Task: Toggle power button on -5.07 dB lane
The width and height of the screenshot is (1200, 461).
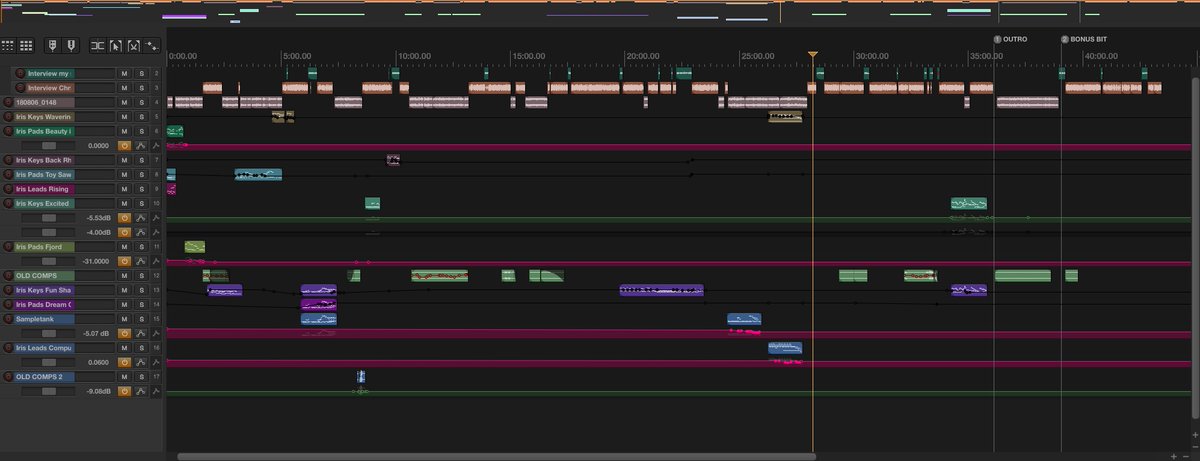Action: (x=125, y=333)
